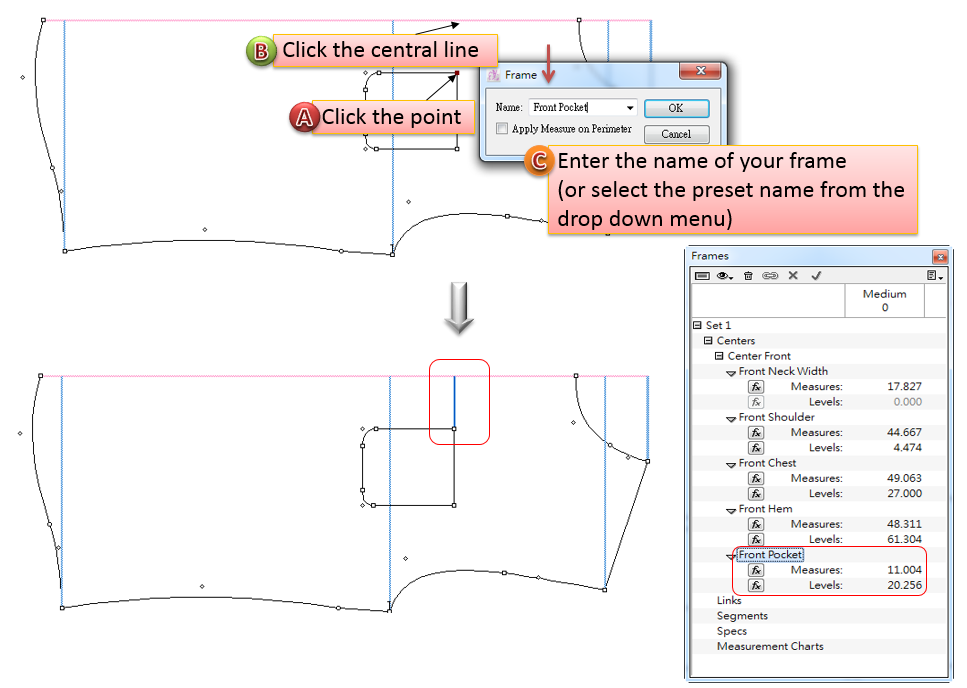Screen dimensions: 967x688
Task: Click the chain link icon in Frames toolbar
Action: pos(770,275)
